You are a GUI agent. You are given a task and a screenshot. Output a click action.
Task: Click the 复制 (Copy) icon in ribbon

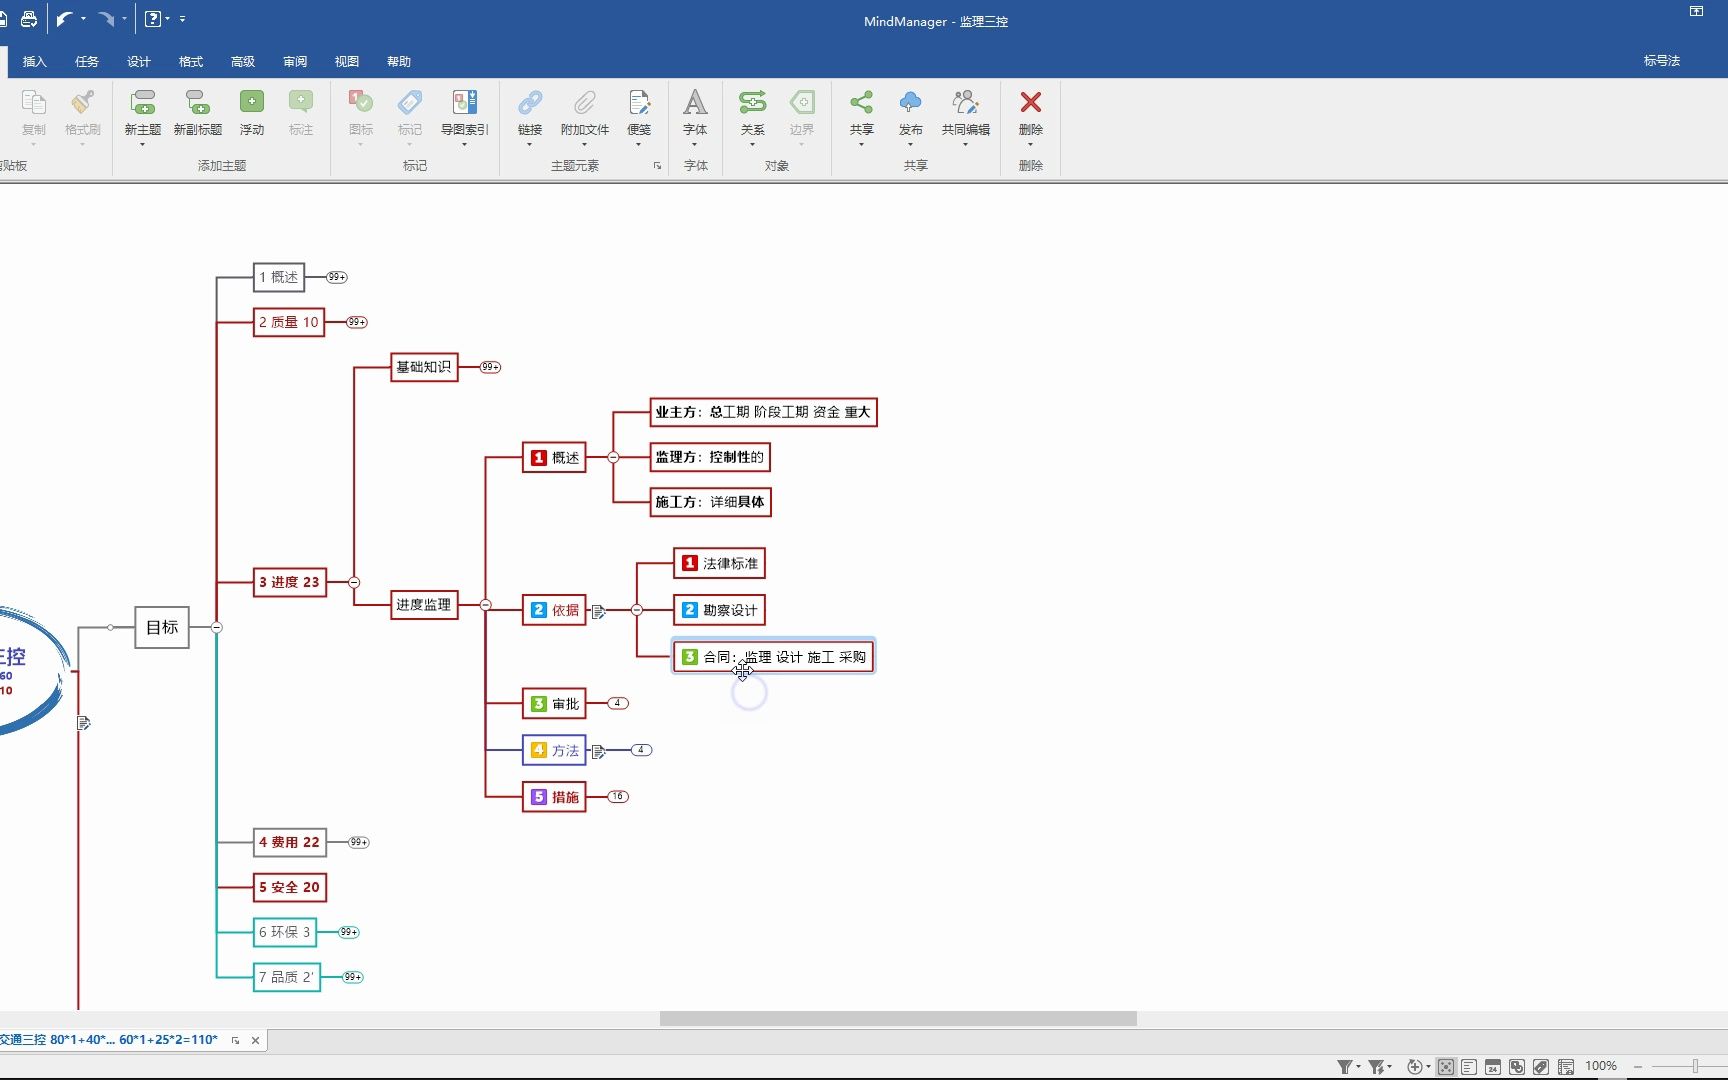[34, 103]
